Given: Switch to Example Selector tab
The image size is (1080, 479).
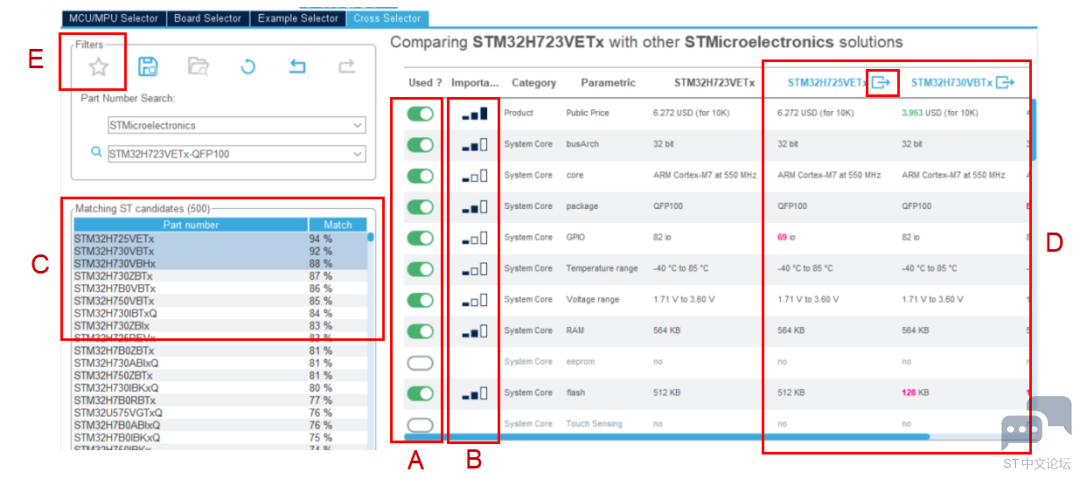Looking at the screenshot, I should (x=298, y=18).
